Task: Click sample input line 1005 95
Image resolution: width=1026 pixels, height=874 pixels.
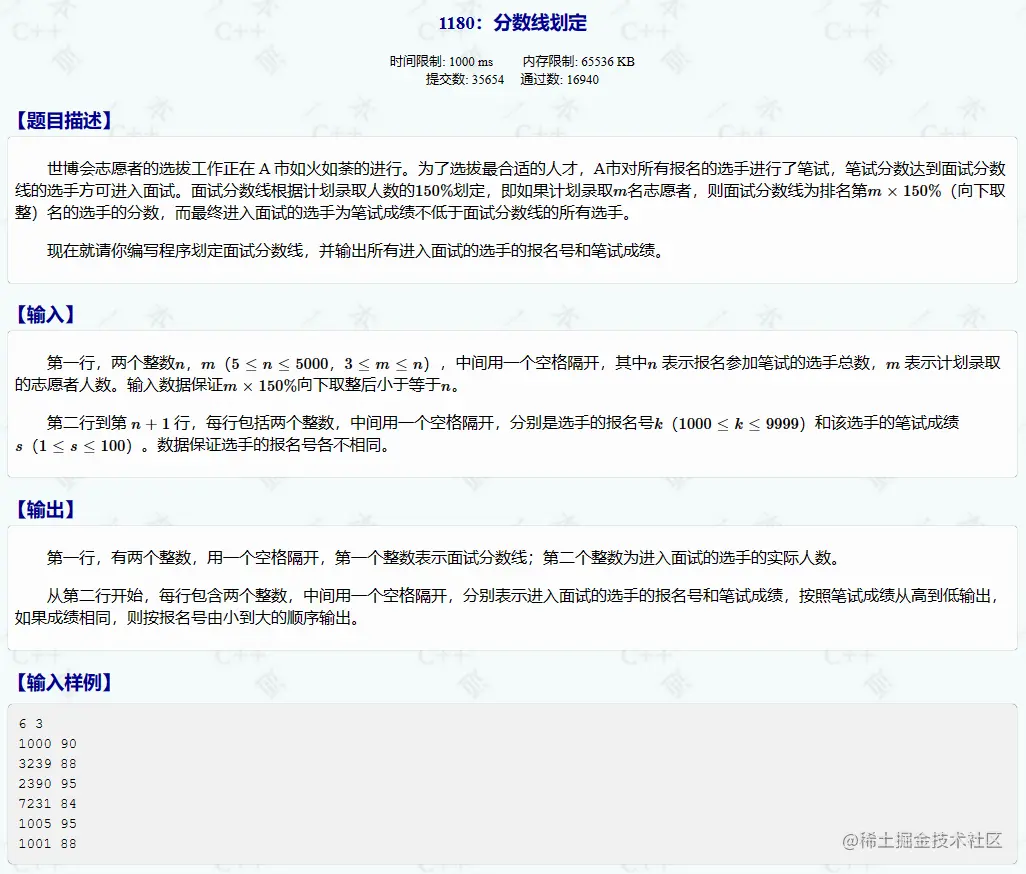Action: pos(48,824)
